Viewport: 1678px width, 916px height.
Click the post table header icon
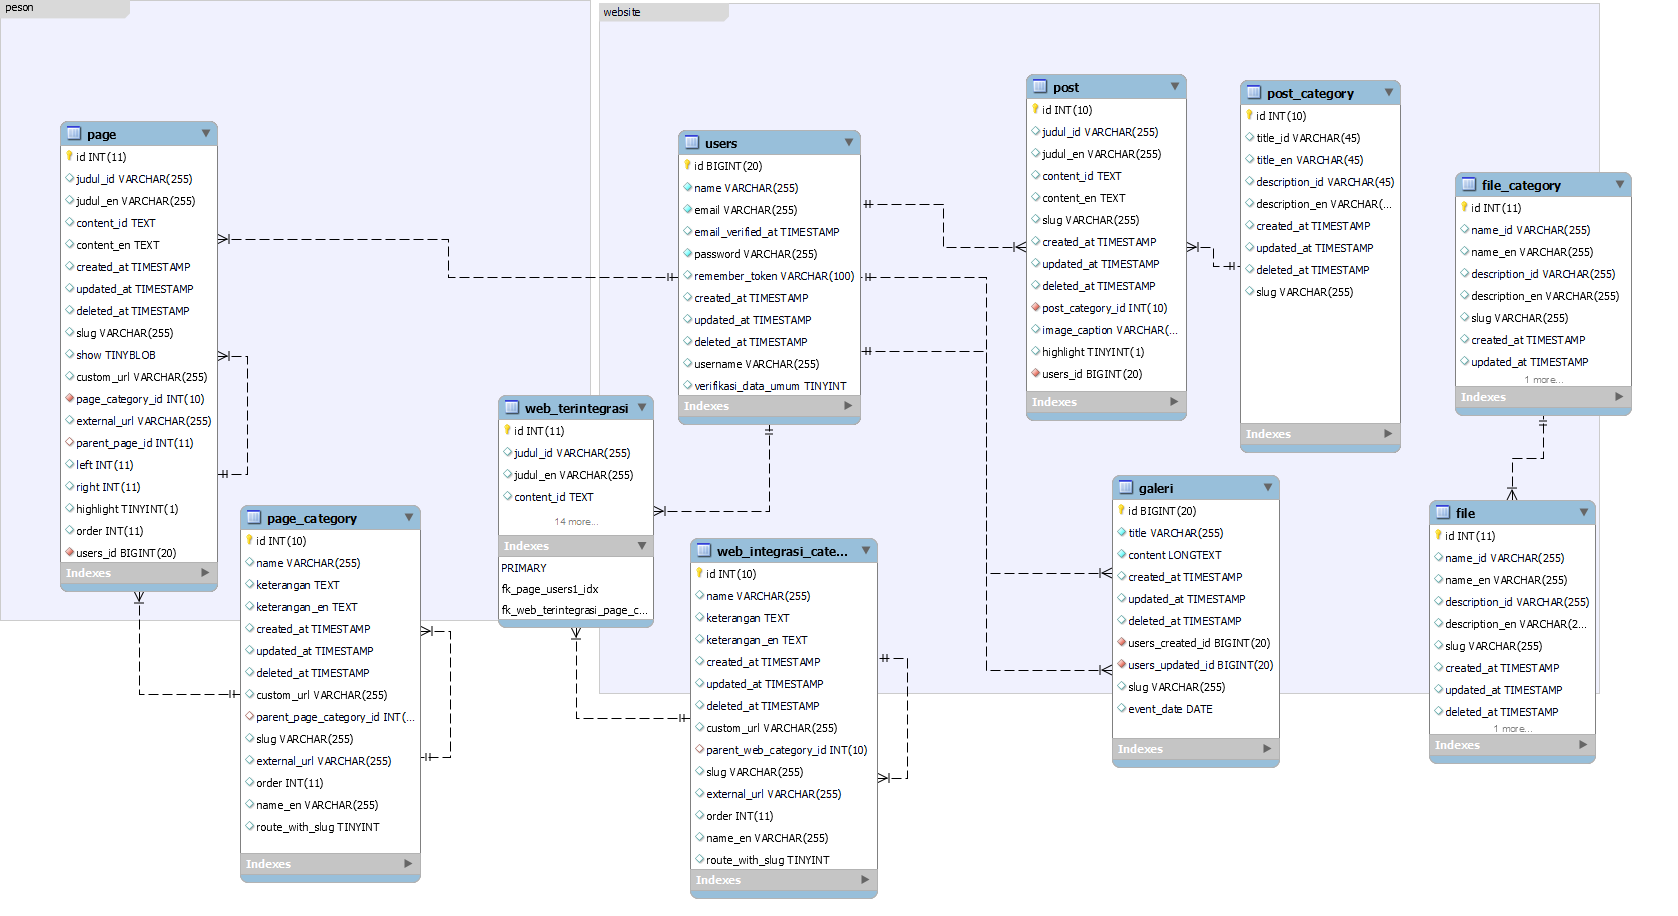[1040, 87]
